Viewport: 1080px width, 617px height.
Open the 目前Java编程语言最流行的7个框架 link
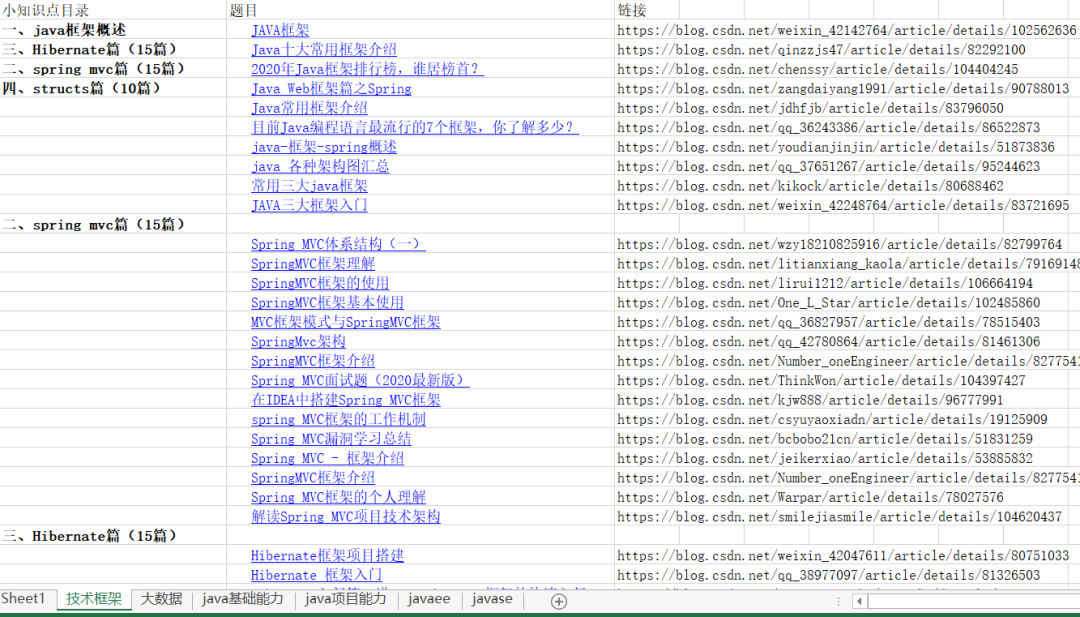point(415,127)
